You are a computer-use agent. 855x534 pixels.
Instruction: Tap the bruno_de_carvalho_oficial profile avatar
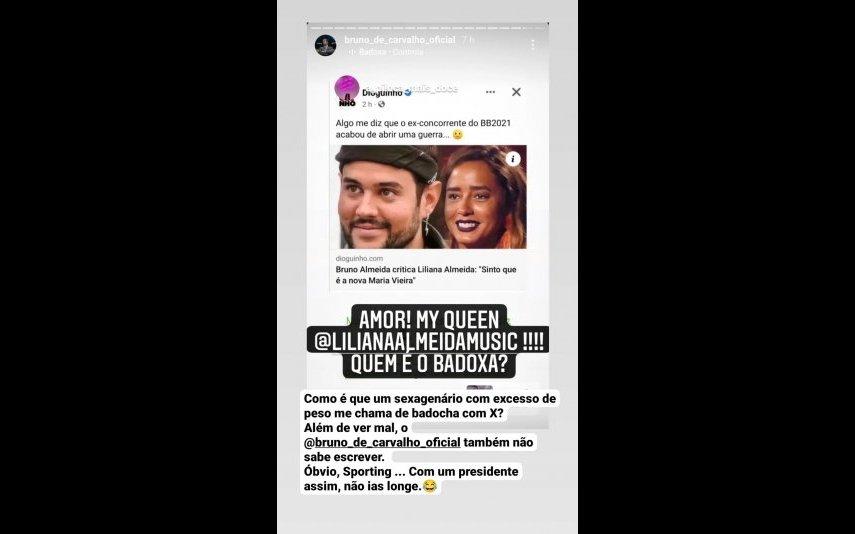(x=326, y=45)
